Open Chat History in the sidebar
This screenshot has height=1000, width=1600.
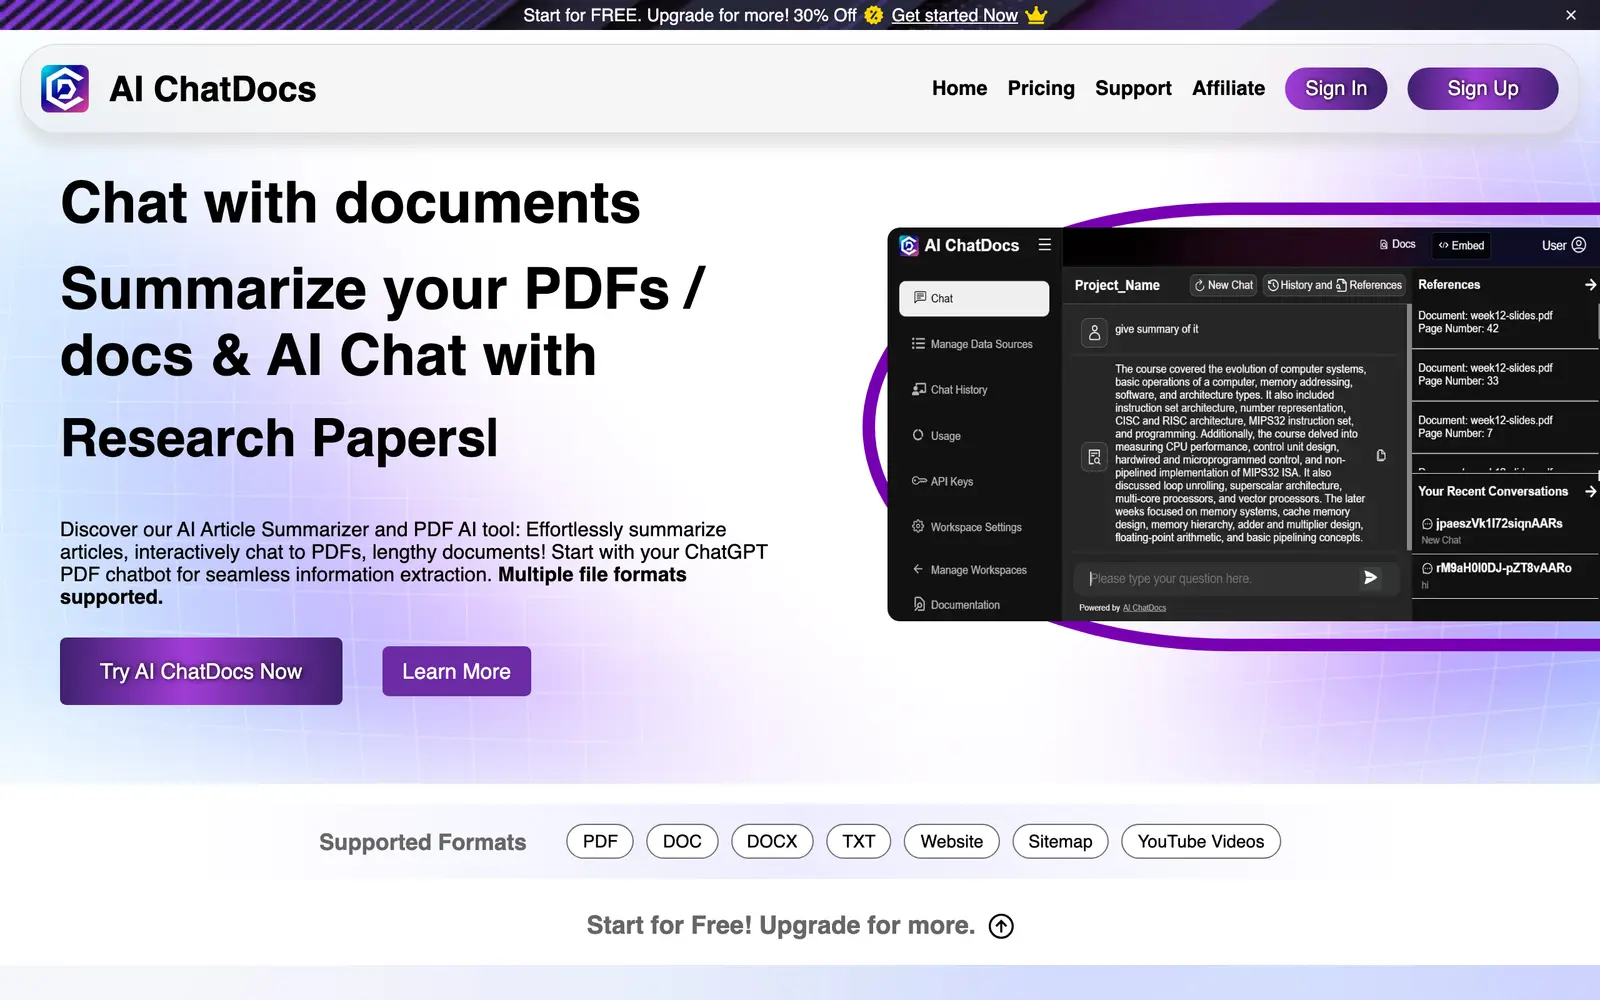950,390
